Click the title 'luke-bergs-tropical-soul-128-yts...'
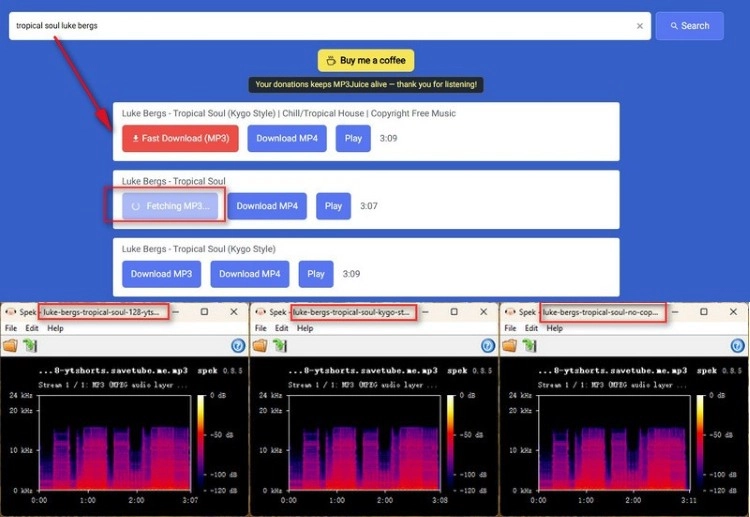 [x=101, y=312]
